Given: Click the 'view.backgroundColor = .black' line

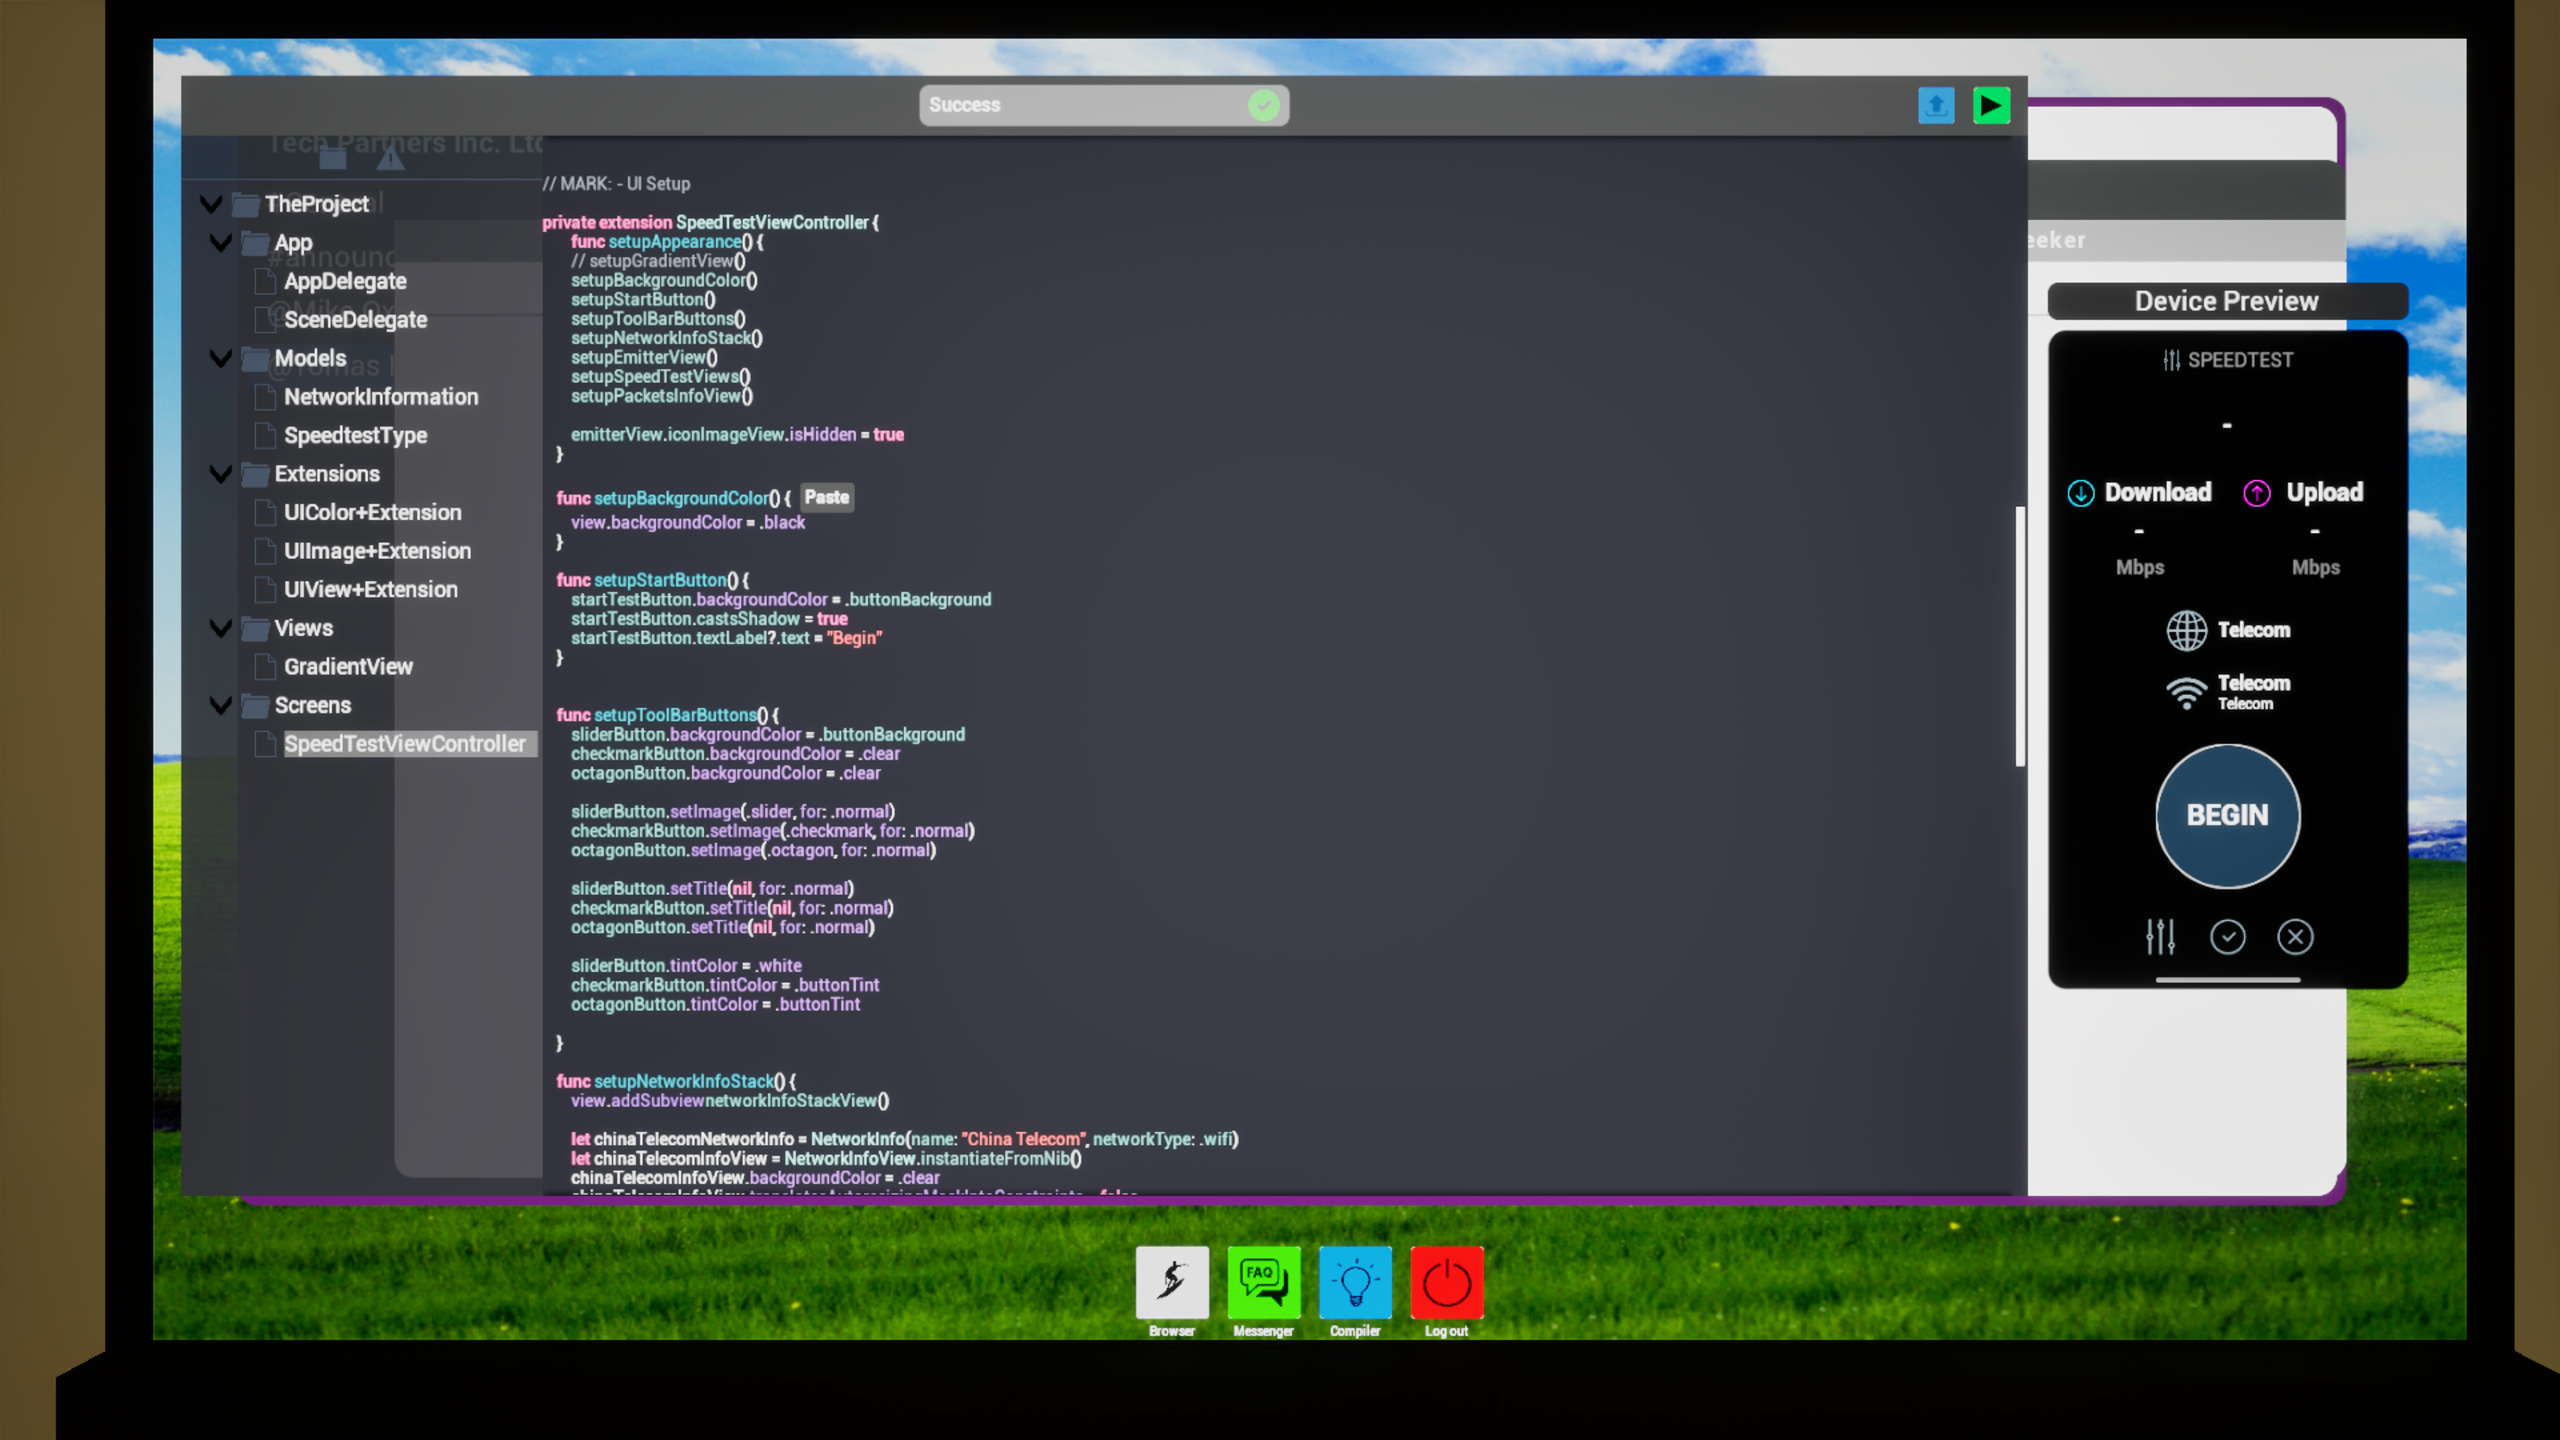Looking at the screenshot, I should 688,522.
